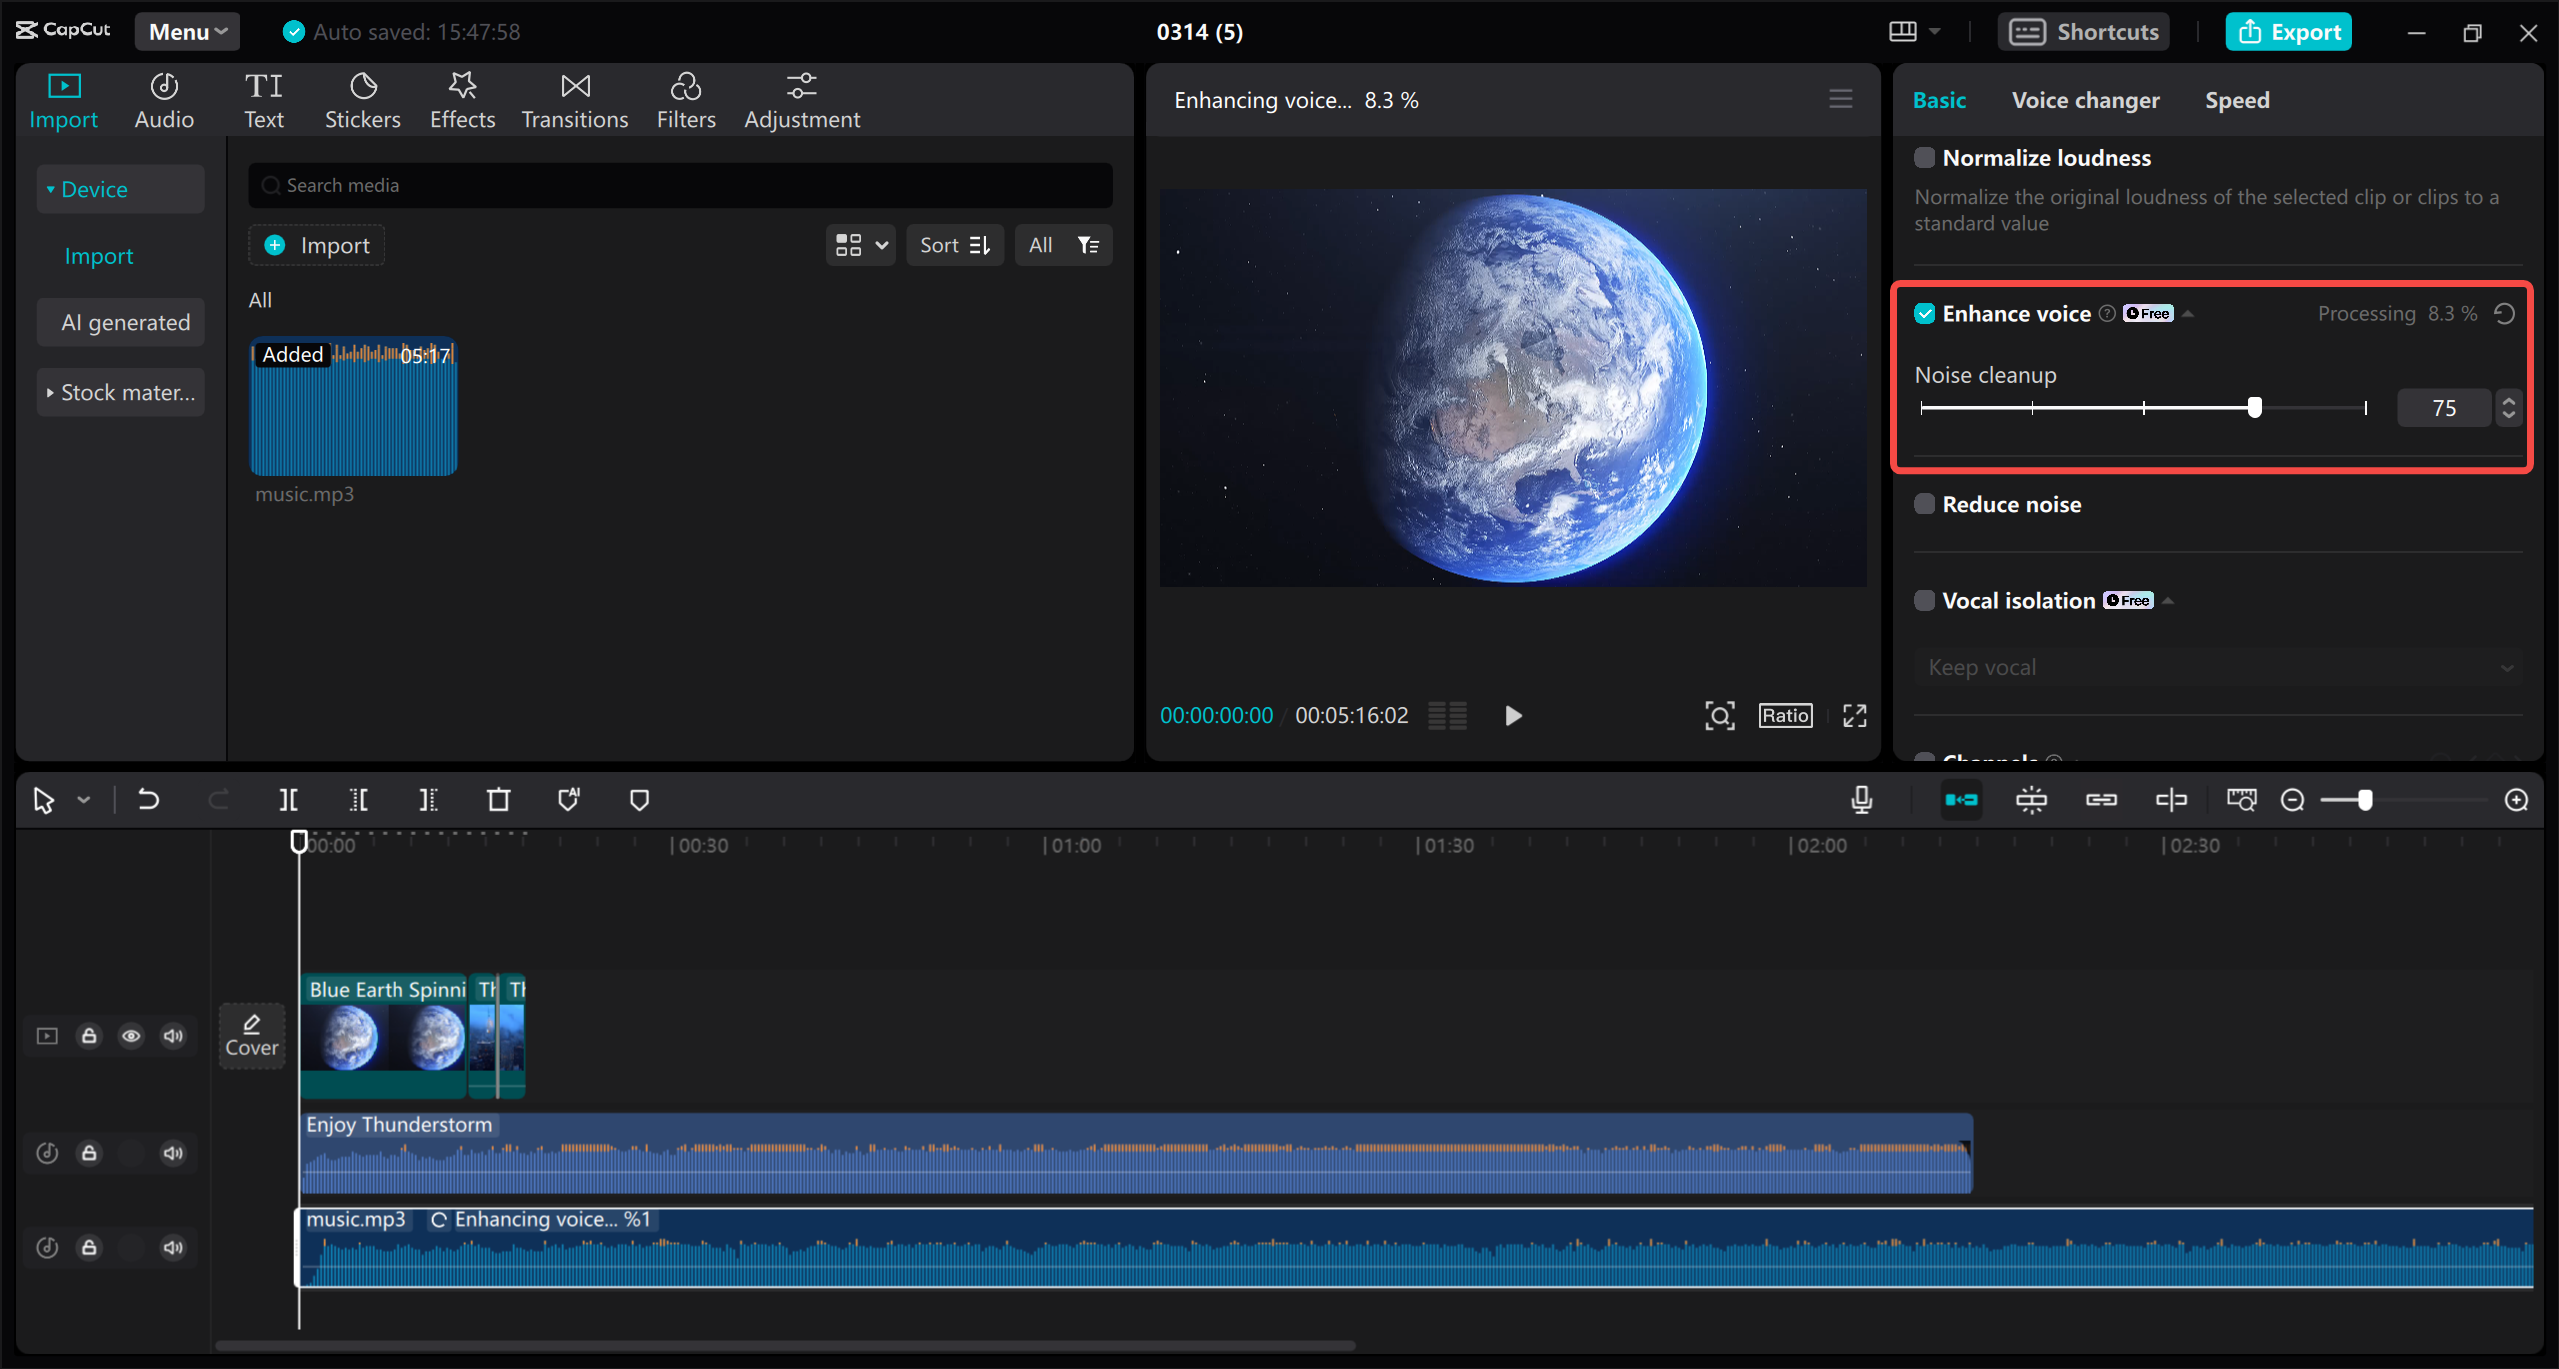Select the Transitions panel
The height and width of the screenshot is (1369, 2559).
point(574,99)
